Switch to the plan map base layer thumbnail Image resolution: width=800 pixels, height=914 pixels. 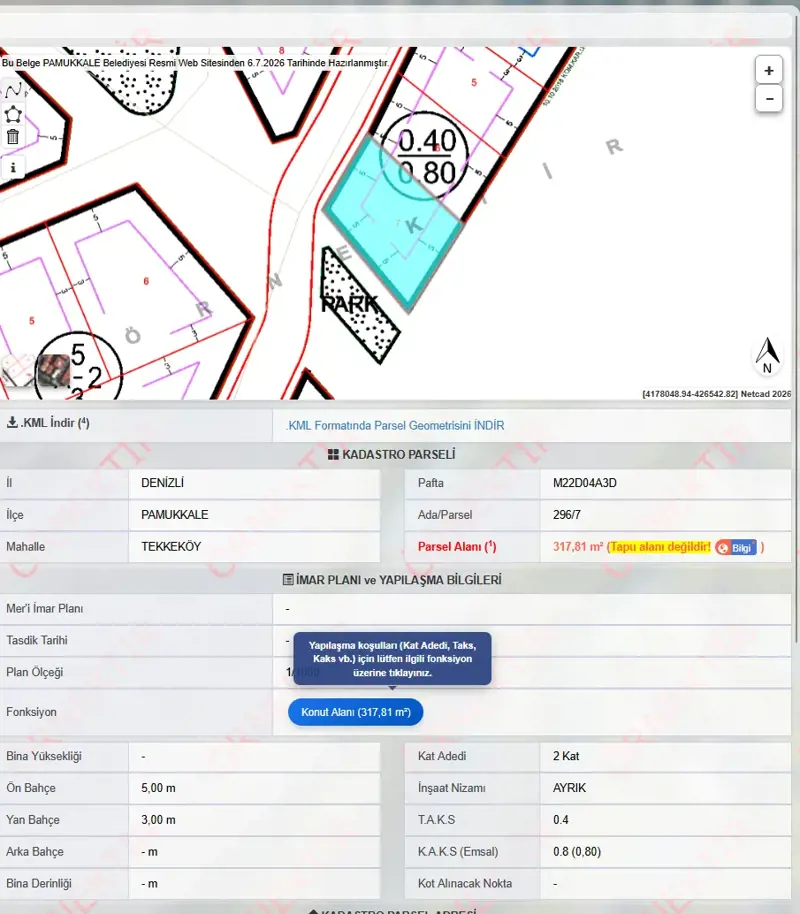[x=17, y=370]
